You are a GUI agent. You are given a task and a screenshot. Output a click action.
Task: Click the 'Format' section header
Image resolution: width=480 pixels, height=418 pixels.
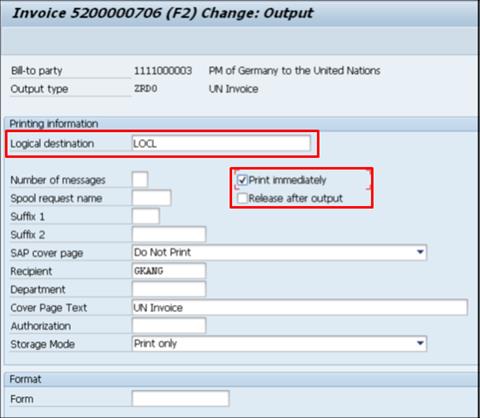[x=25, y=379]
